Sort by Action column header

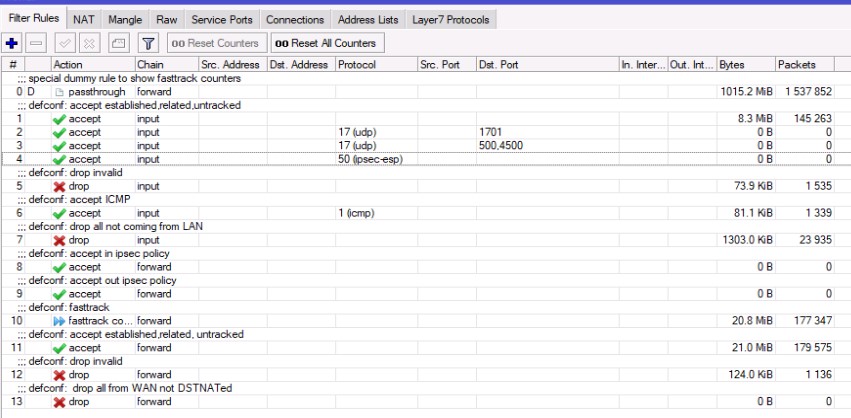pyautogui.click(x=93, y=65)
